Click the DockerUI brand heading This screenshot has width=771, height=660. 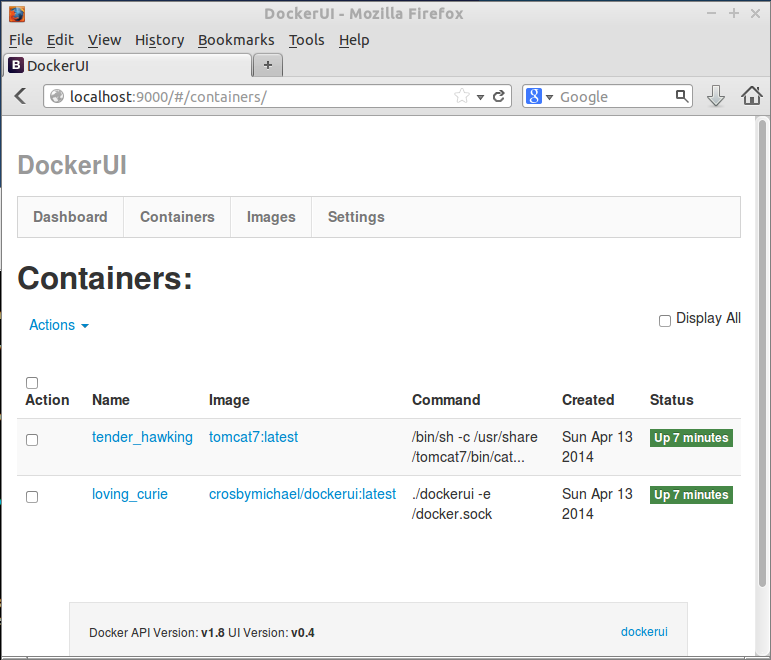pos(72,165)
